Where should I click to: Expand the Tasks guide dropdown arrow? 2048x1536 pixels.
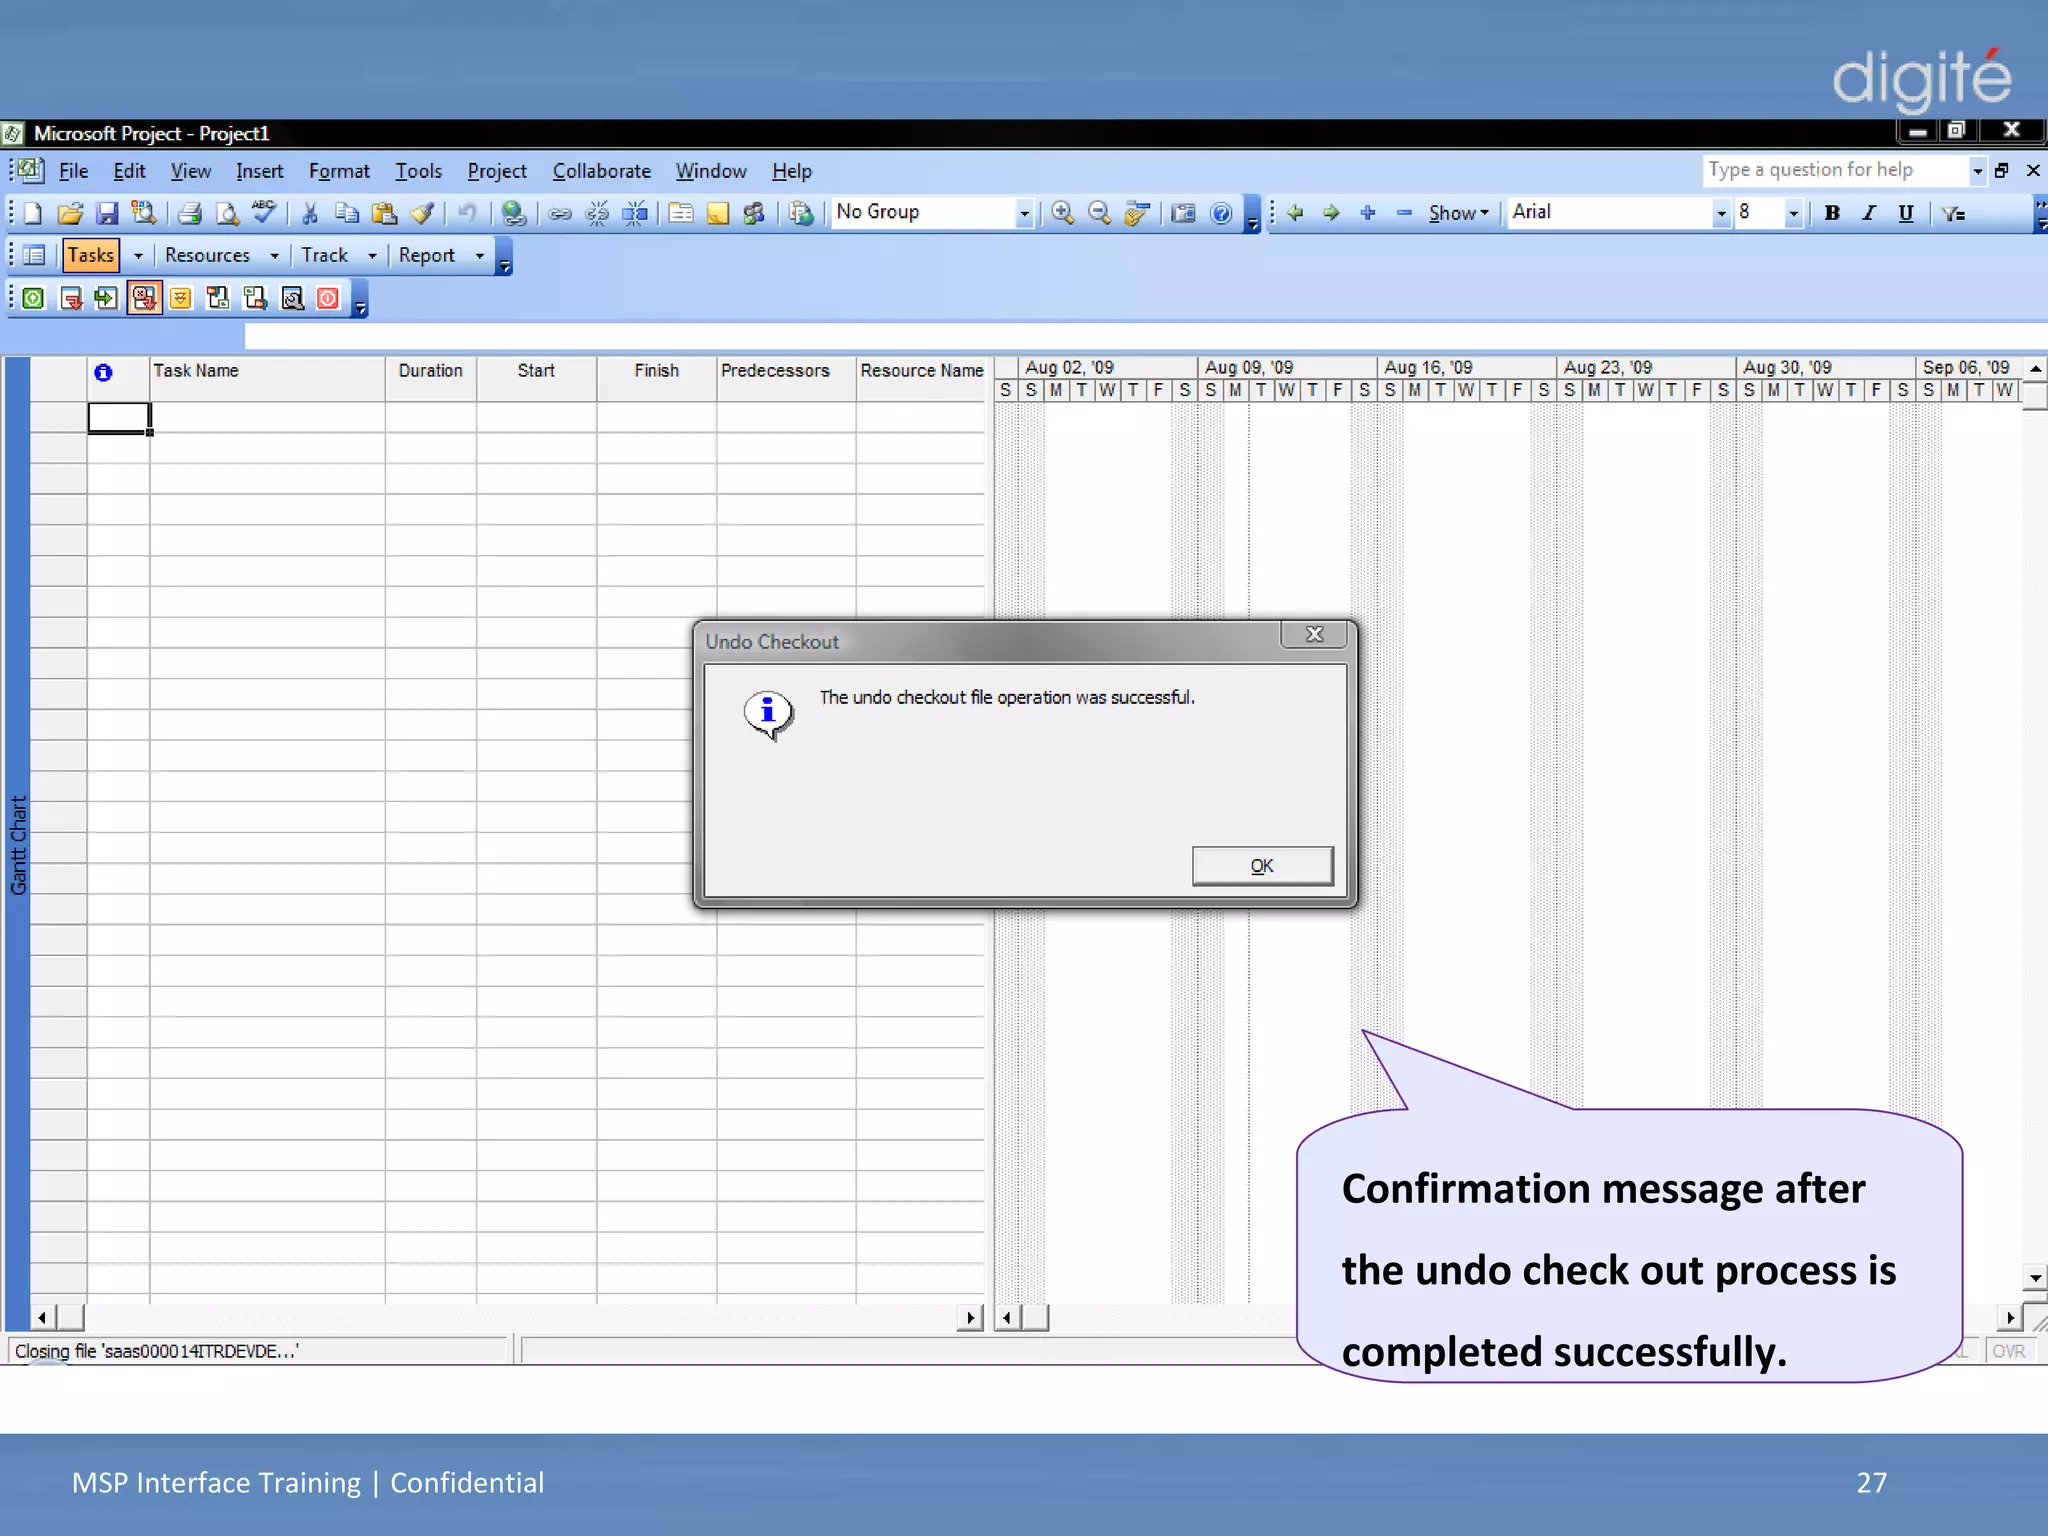[x=138, y=256]
